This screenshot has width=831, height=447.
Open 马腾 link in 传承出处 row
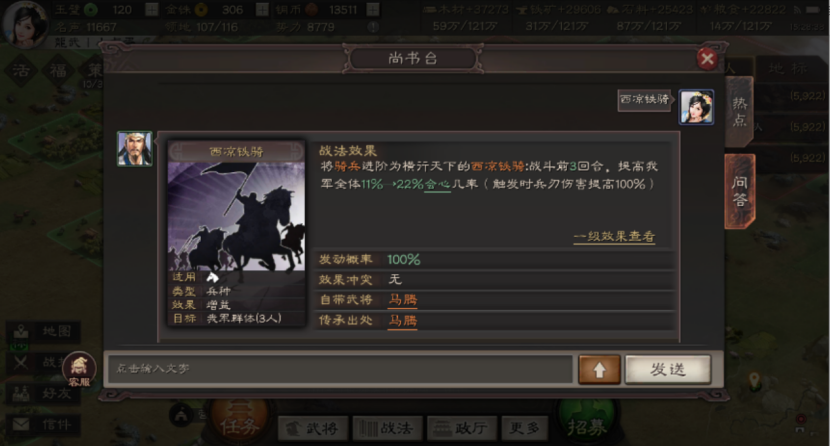coord(403,321)
